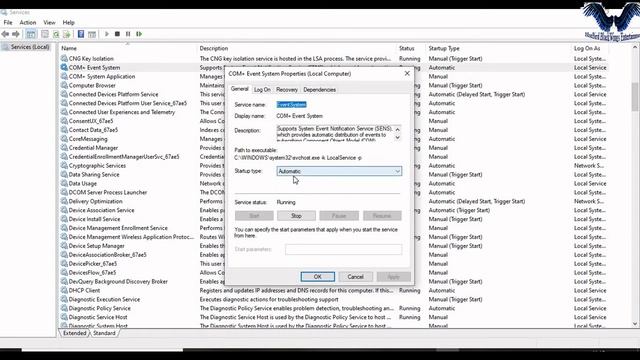
Task: Click the Stop button in the dialog
Action: tap(296, 216)
